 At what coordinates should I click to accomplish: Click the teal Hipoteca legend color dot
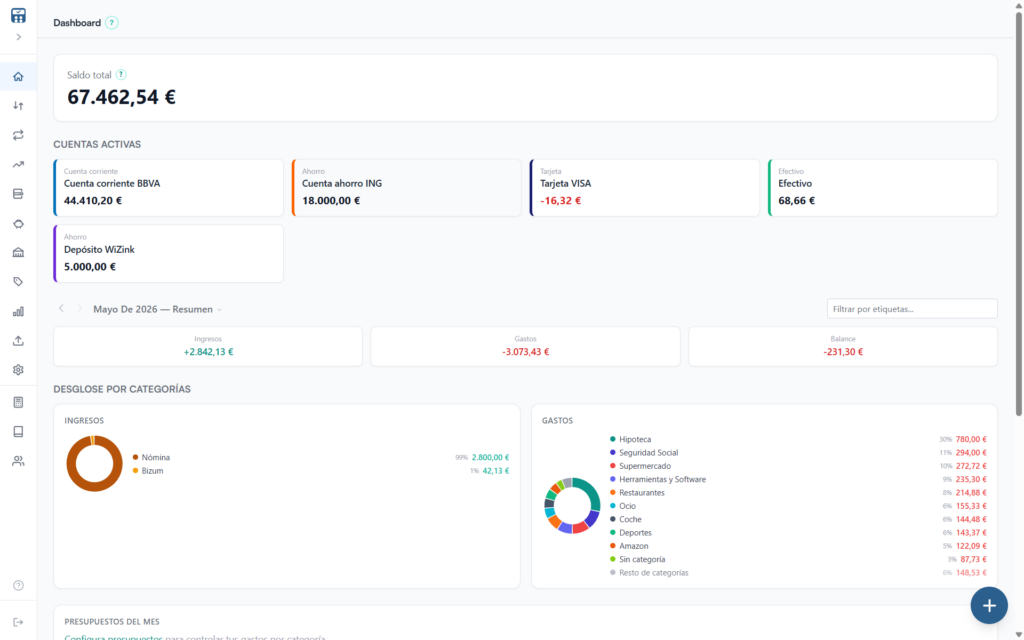[x=613, y=440]
